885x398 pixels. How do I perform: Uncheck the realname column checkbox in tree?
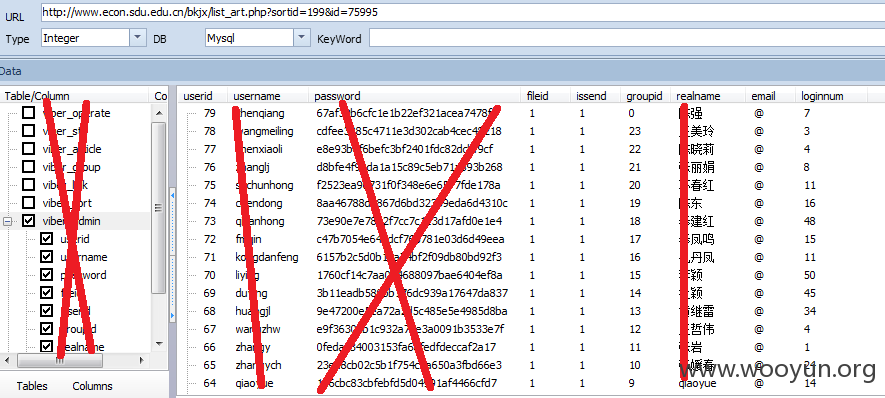click(x=47, y=347)
